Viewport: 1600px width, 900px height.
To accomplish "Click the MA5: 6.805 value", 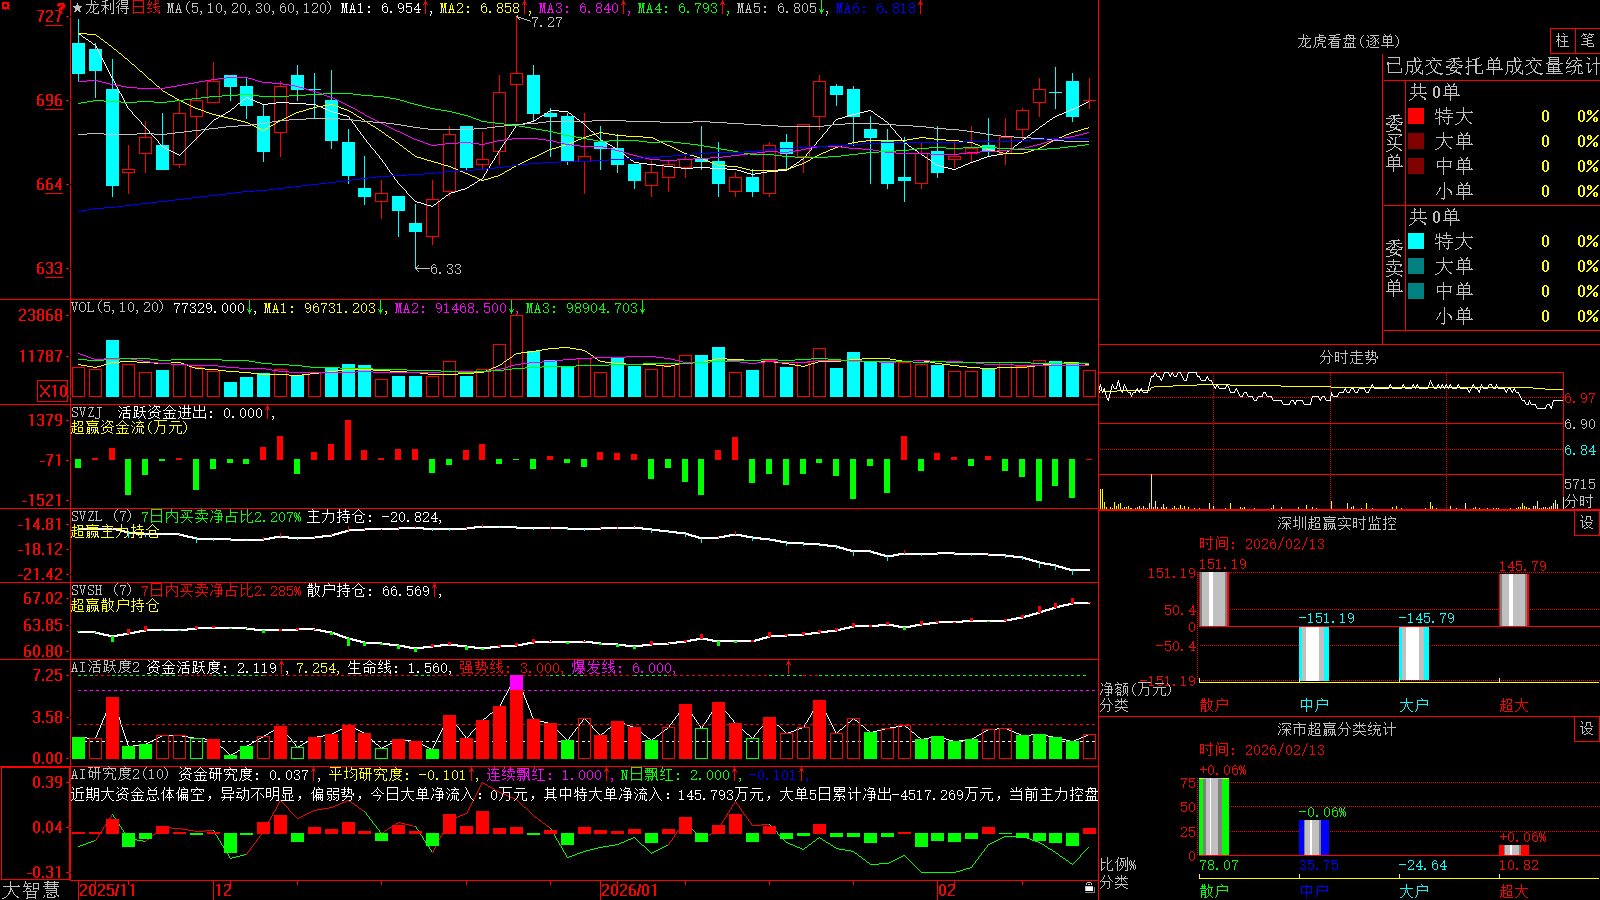I will [781, 8].
